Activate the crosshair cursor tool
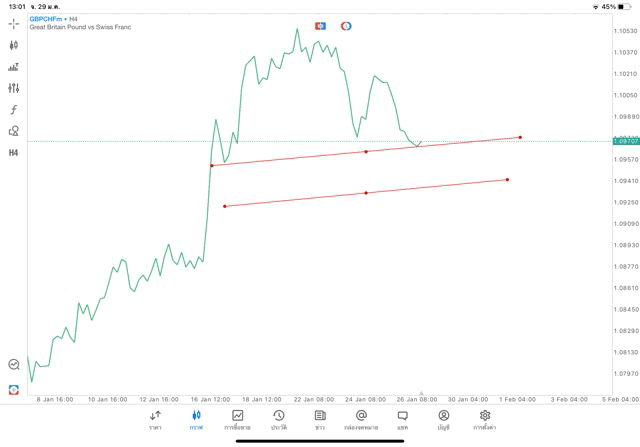 tap(14, 23)
